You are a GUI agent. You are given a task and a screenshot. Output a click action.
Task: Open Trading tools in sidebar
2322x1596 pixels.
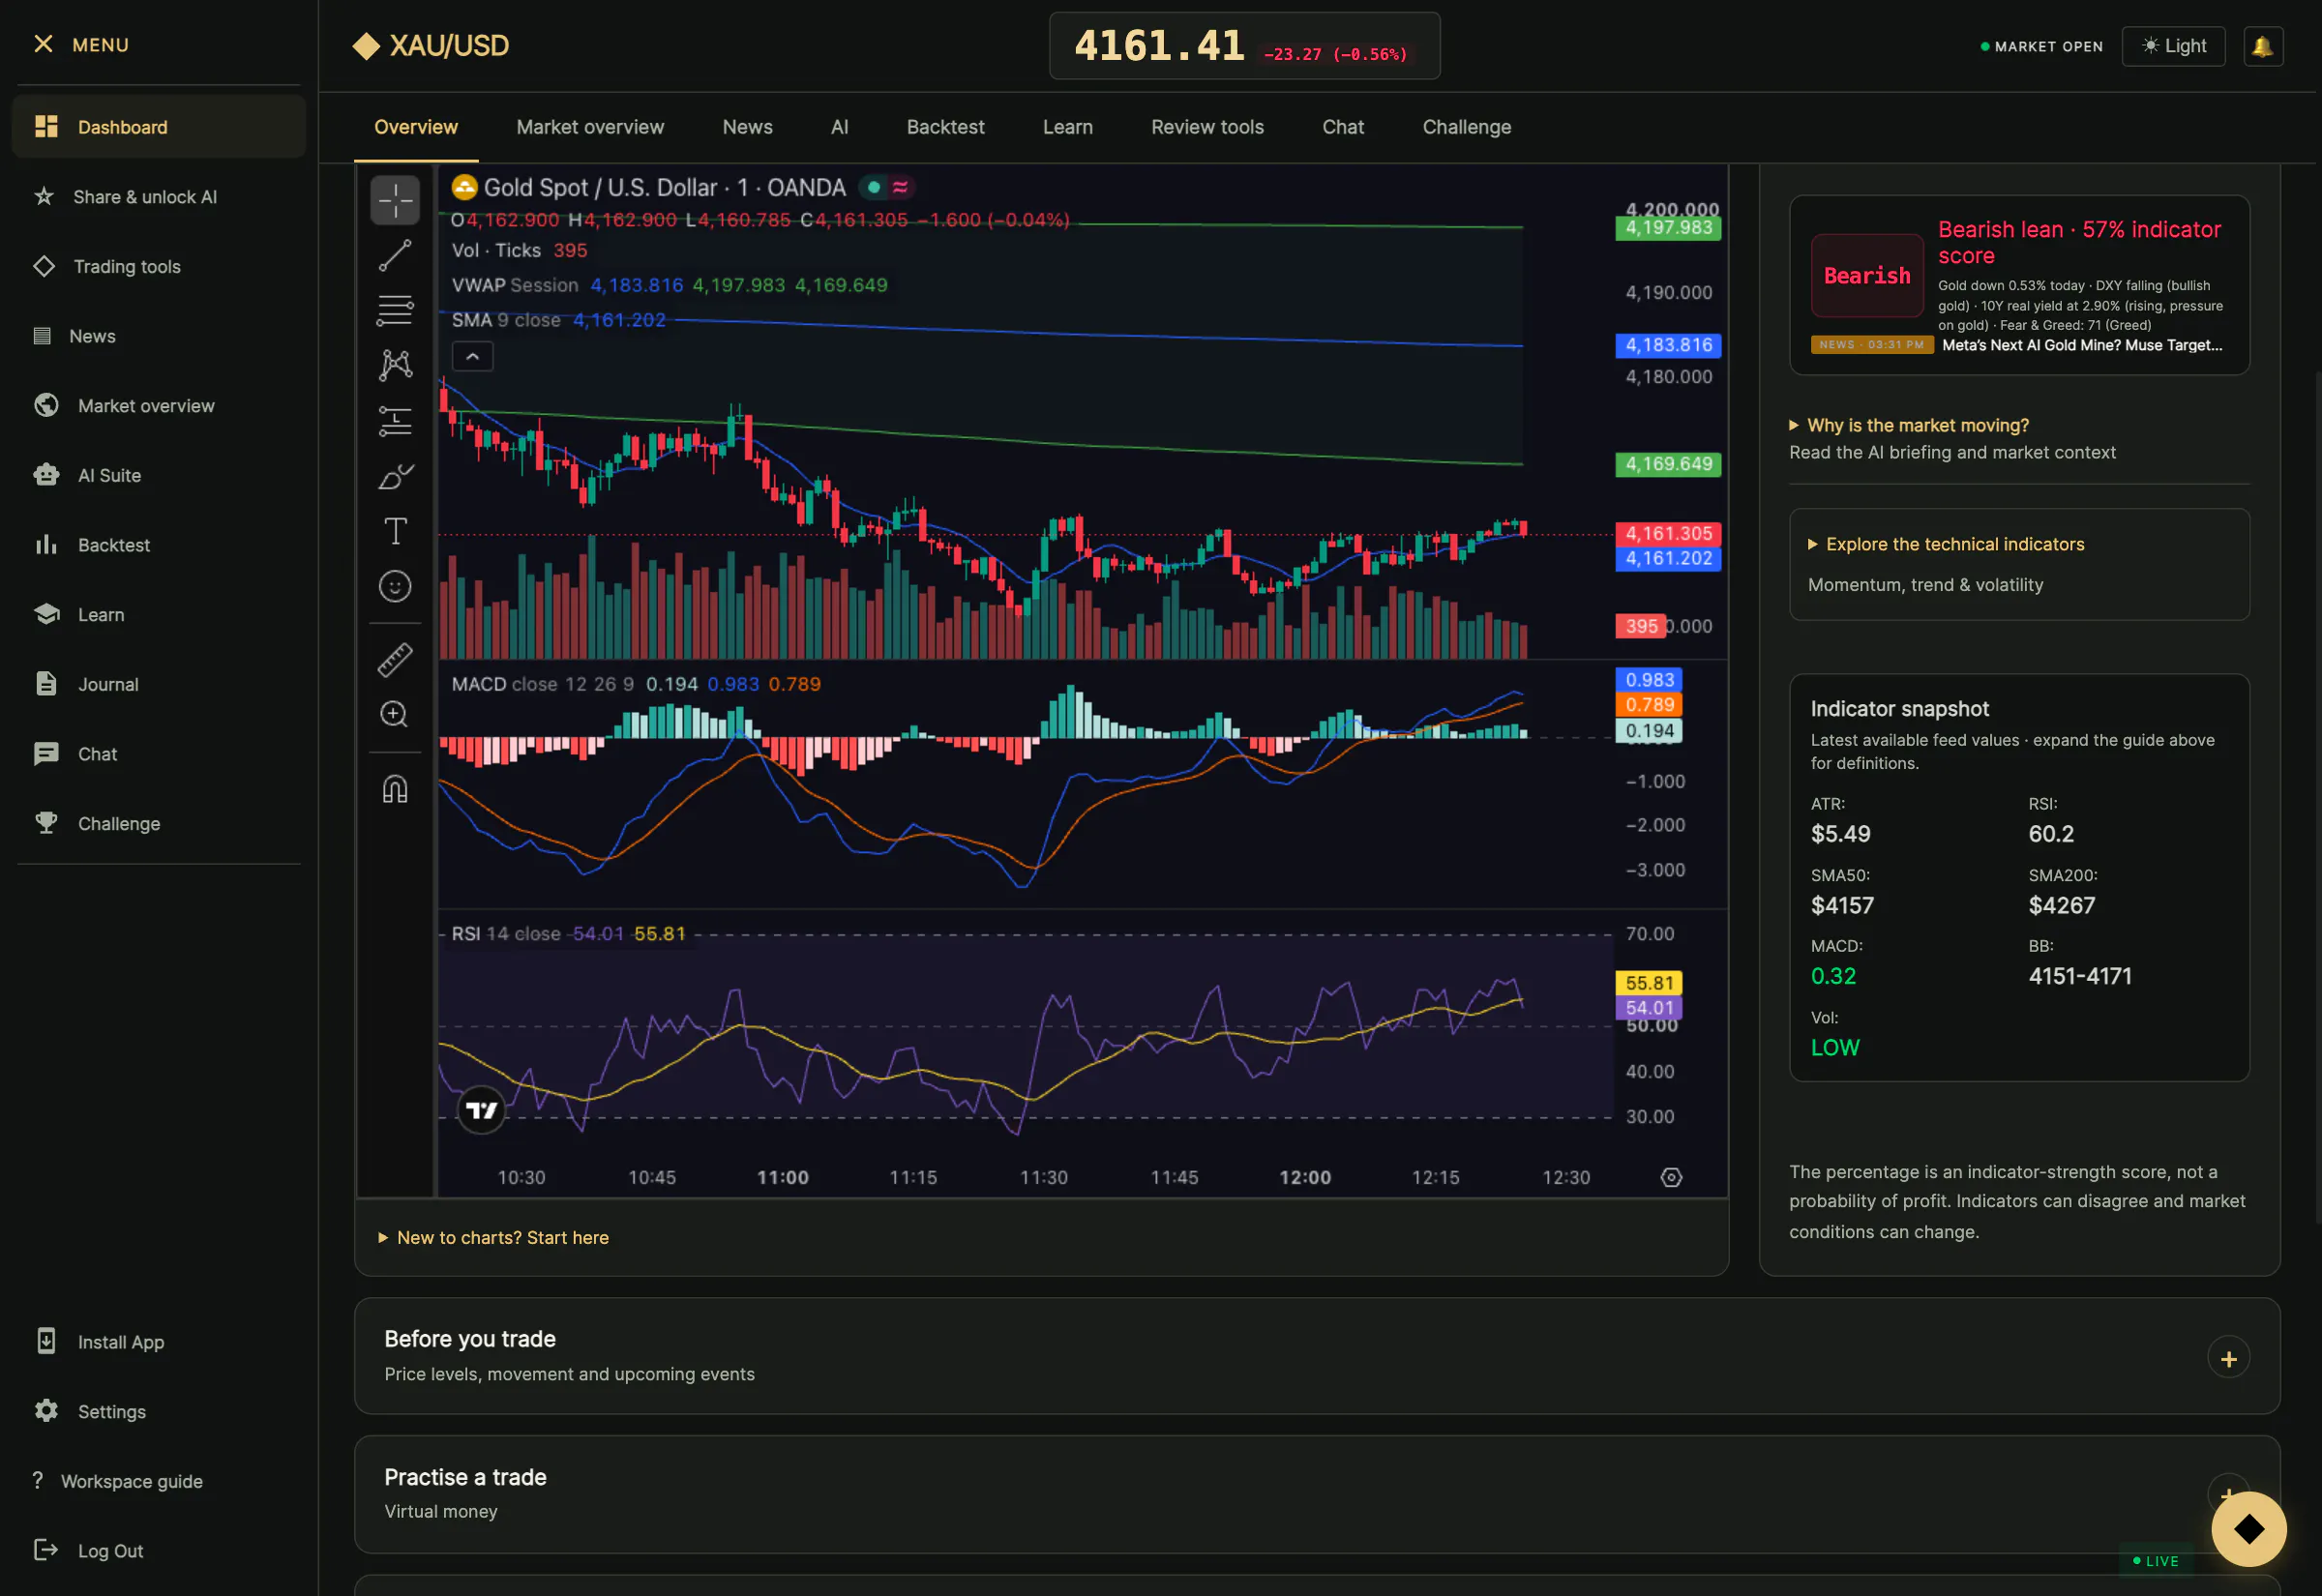click(159, 266)
